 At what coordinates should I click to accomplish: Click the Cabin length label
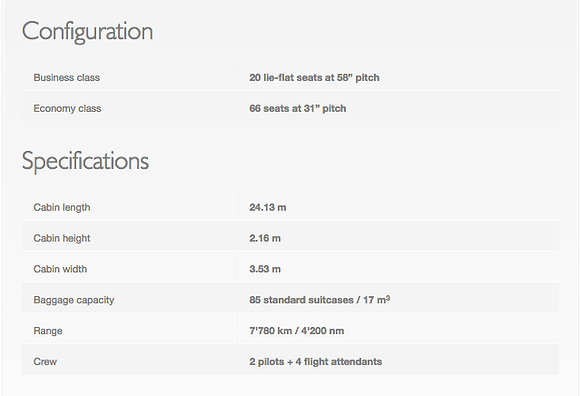tap(62, 207)
